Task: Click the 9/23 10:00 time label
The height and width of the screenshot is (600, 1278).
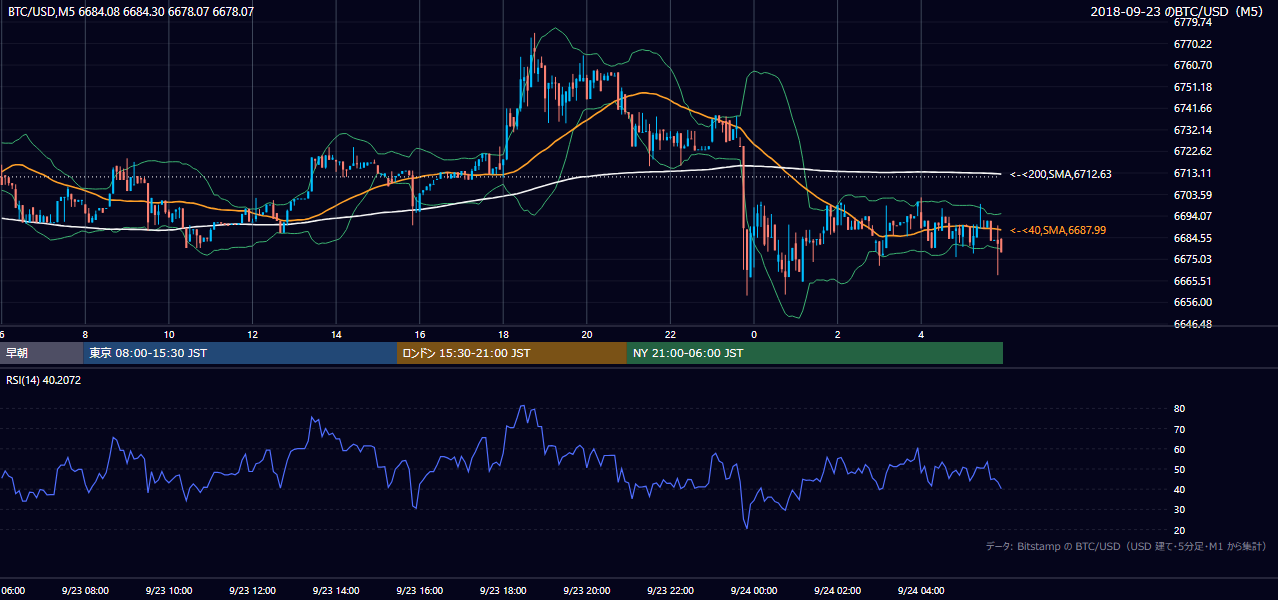Action: pyautogui.click(x=168, y=591)
